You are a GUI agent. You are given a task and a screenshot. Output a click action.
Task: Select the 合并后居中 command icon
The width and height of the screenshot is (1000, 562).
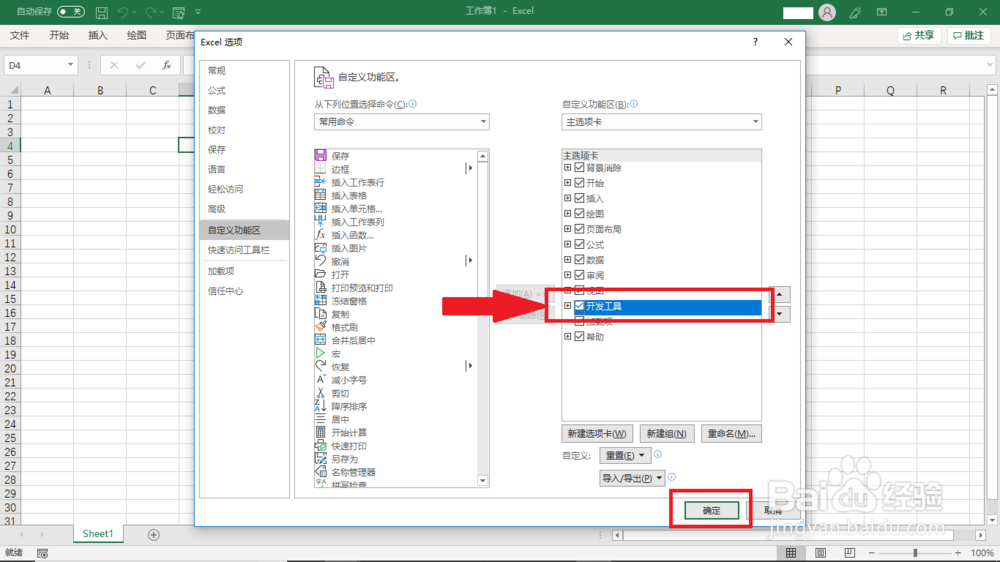[x=320, y=340]
